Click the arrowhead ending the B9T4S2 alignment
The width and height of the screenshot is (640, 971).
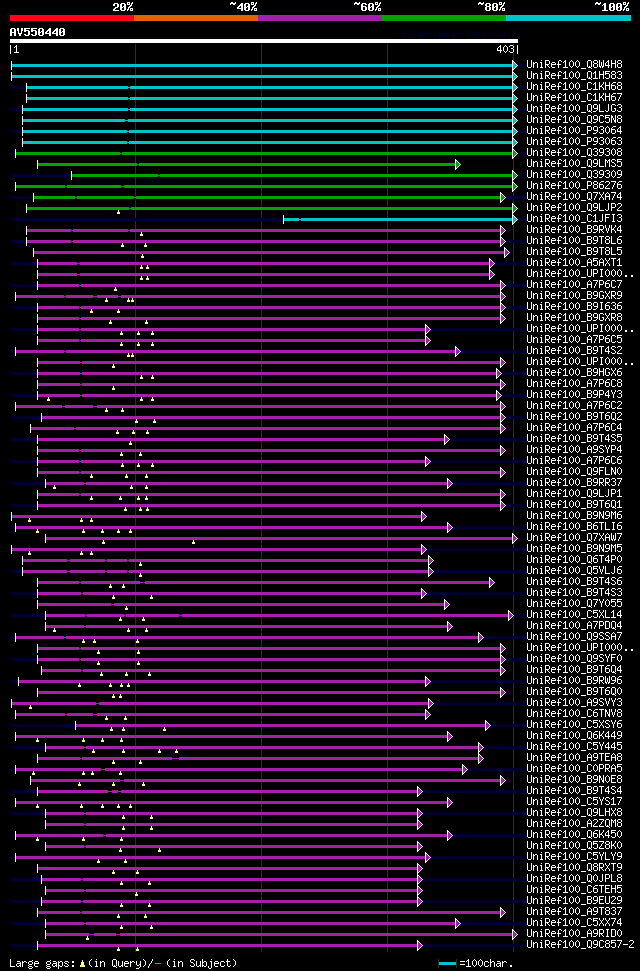(458, 351)
